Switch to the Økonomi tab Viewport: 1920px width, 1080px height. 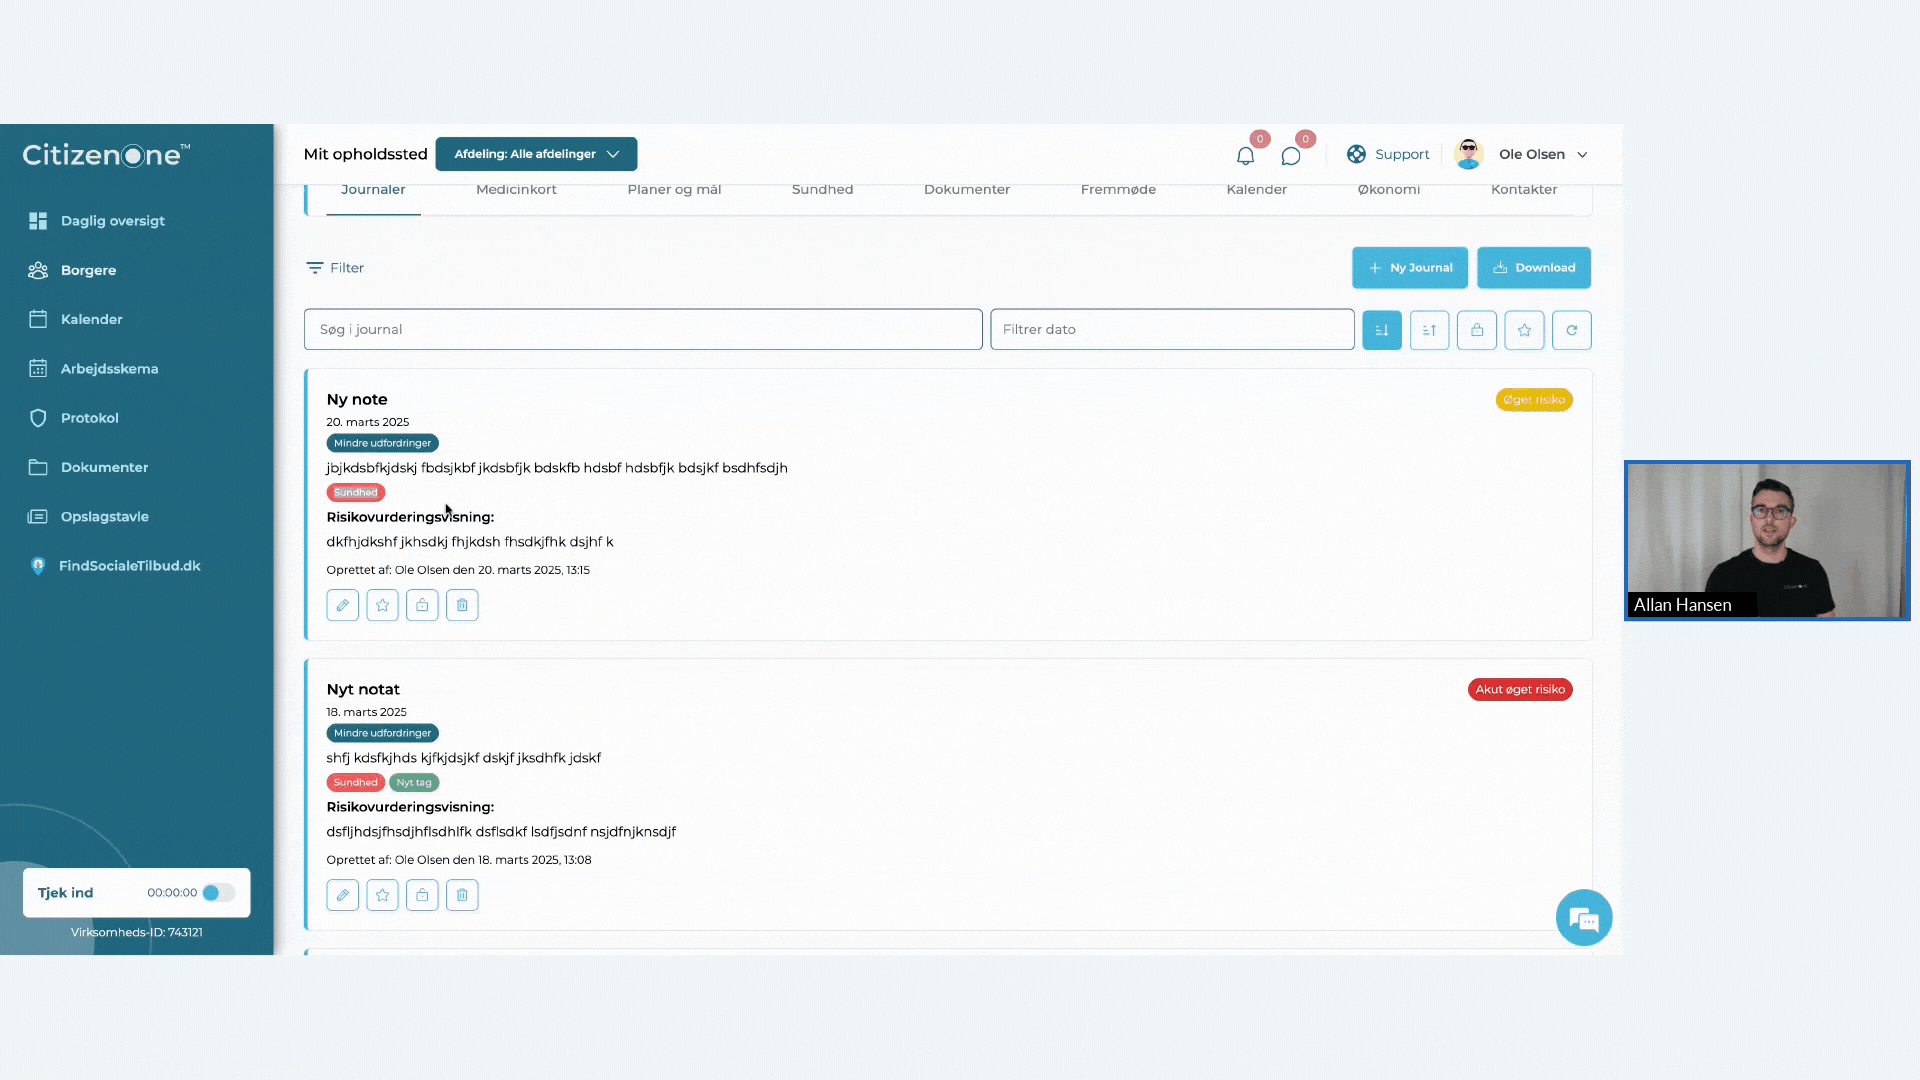(x=1388, y=190)
